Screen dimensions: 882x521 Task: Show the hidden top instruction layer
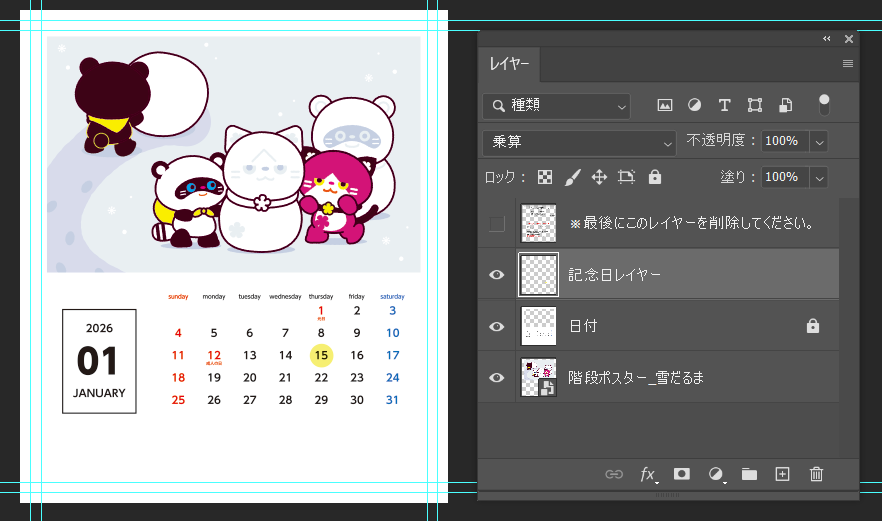point(497,223)
